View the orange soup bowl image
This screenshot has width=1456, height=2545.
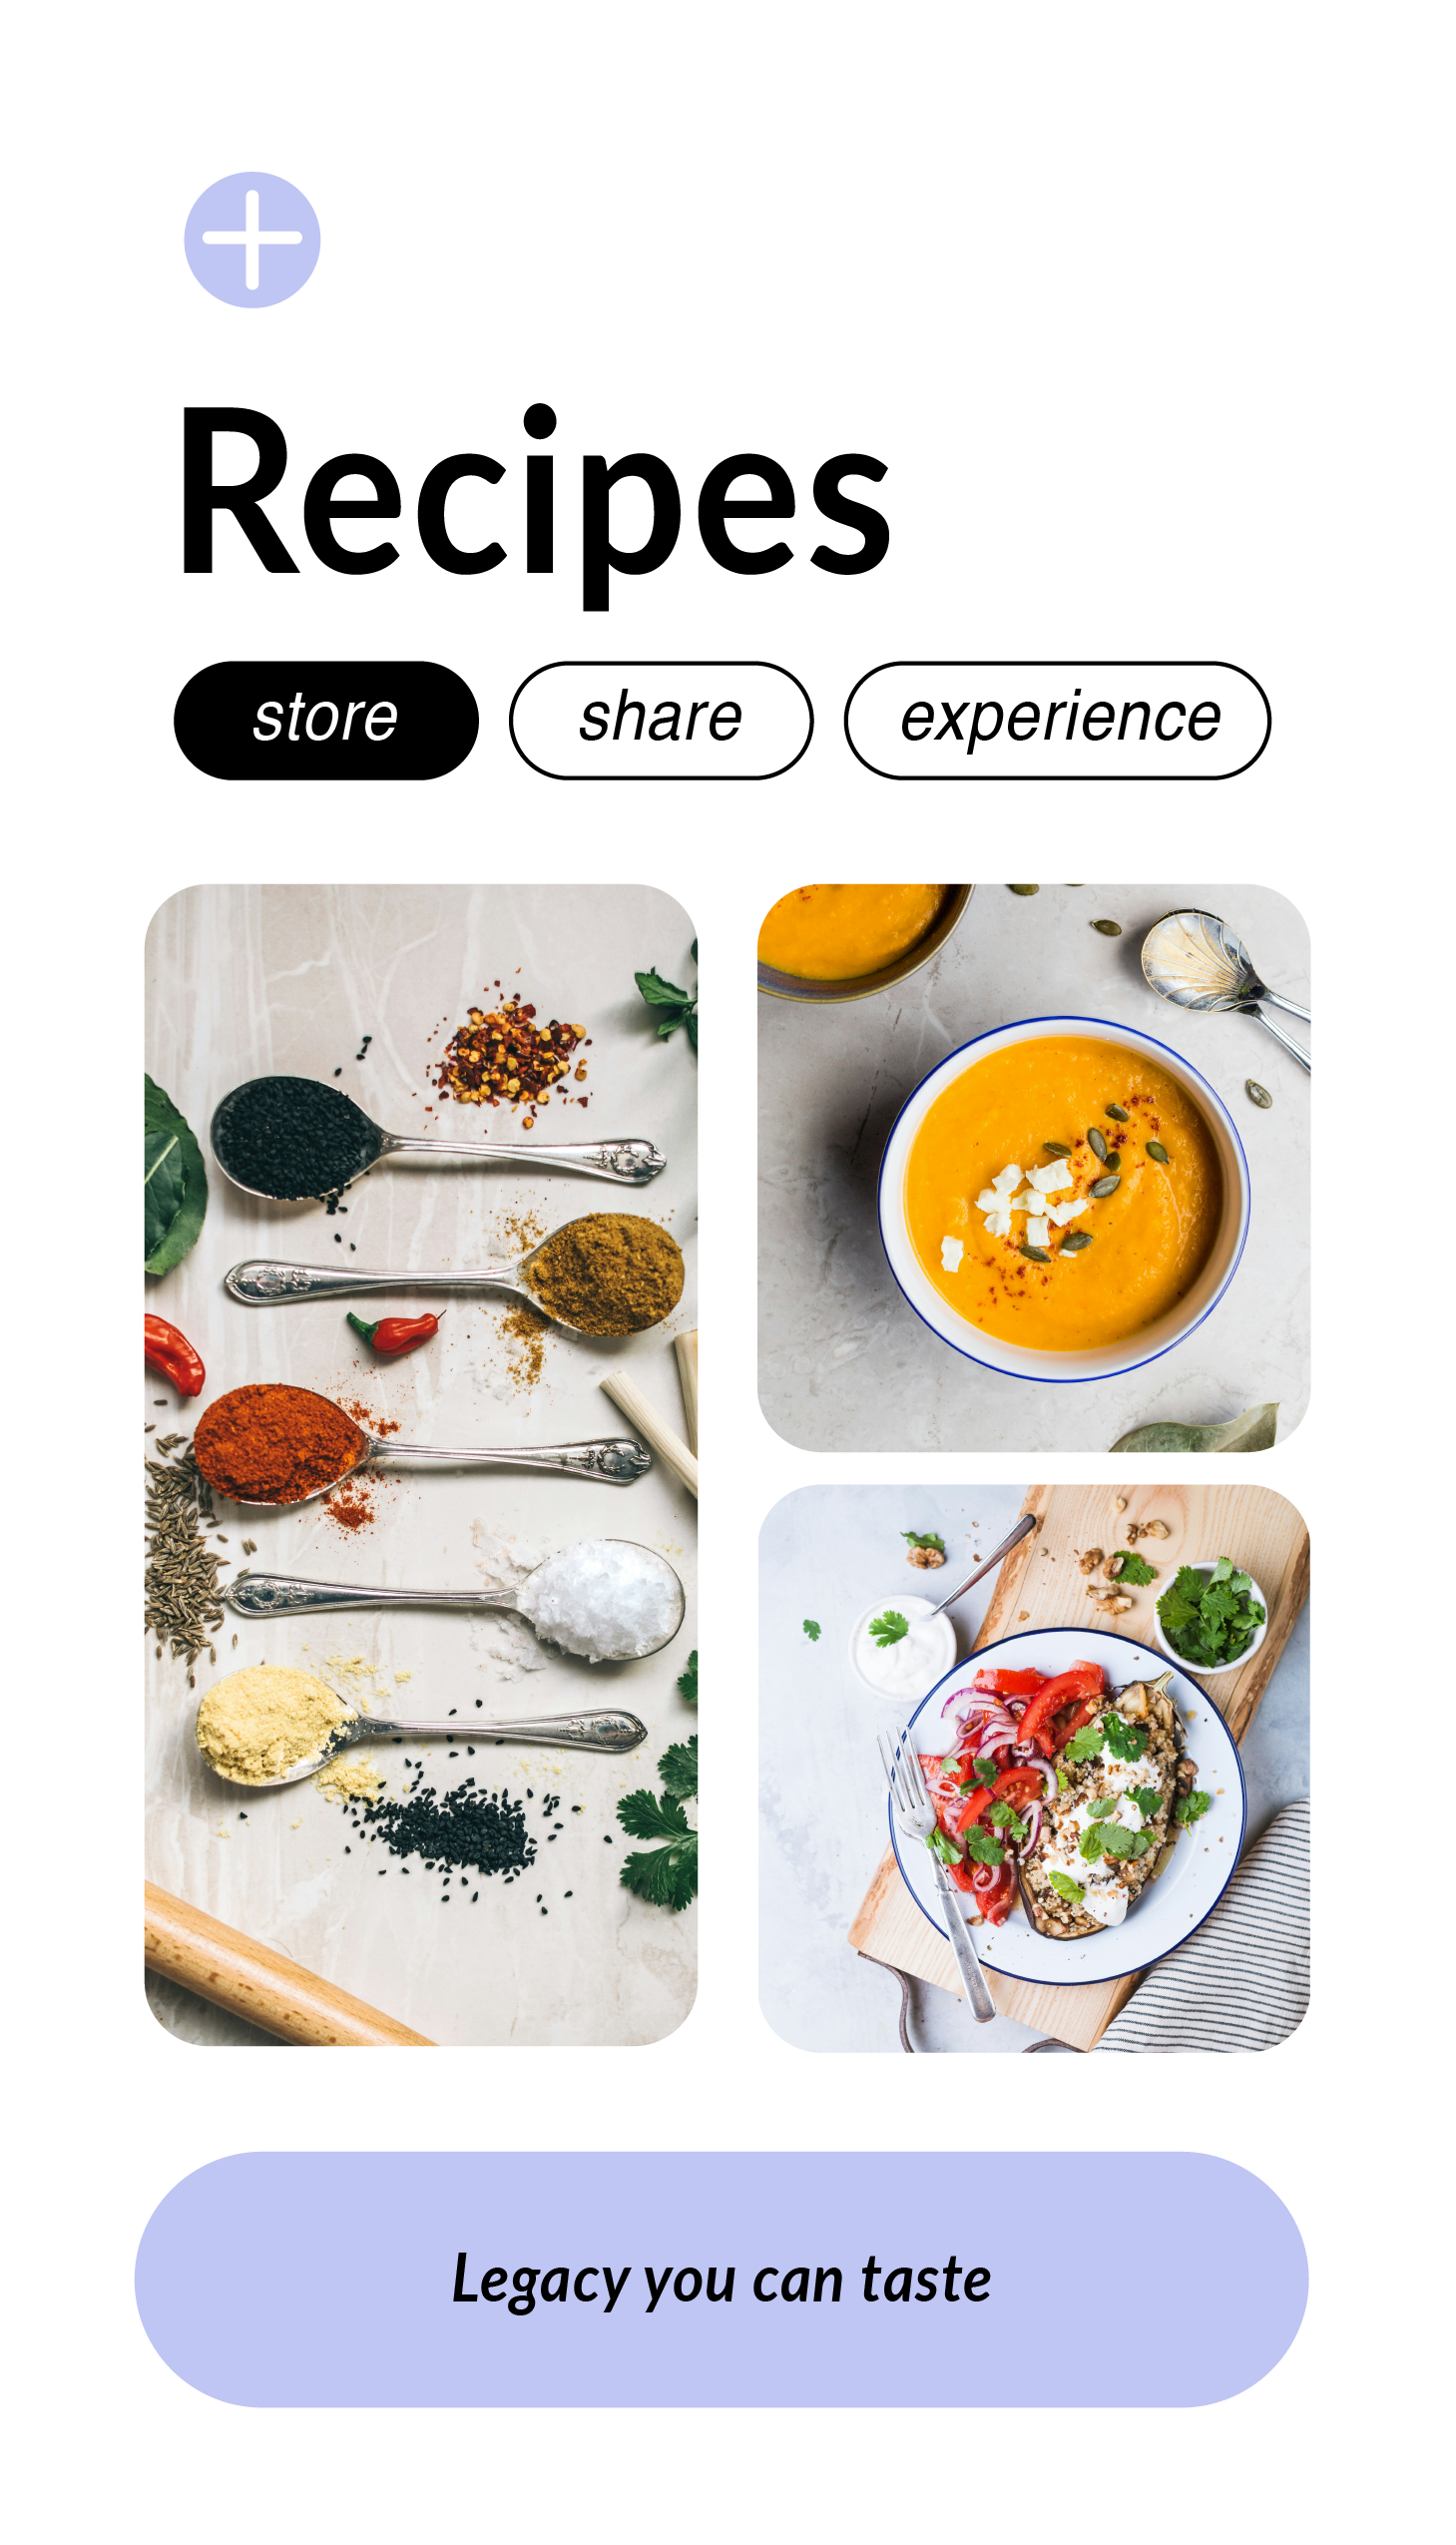1033,1168
